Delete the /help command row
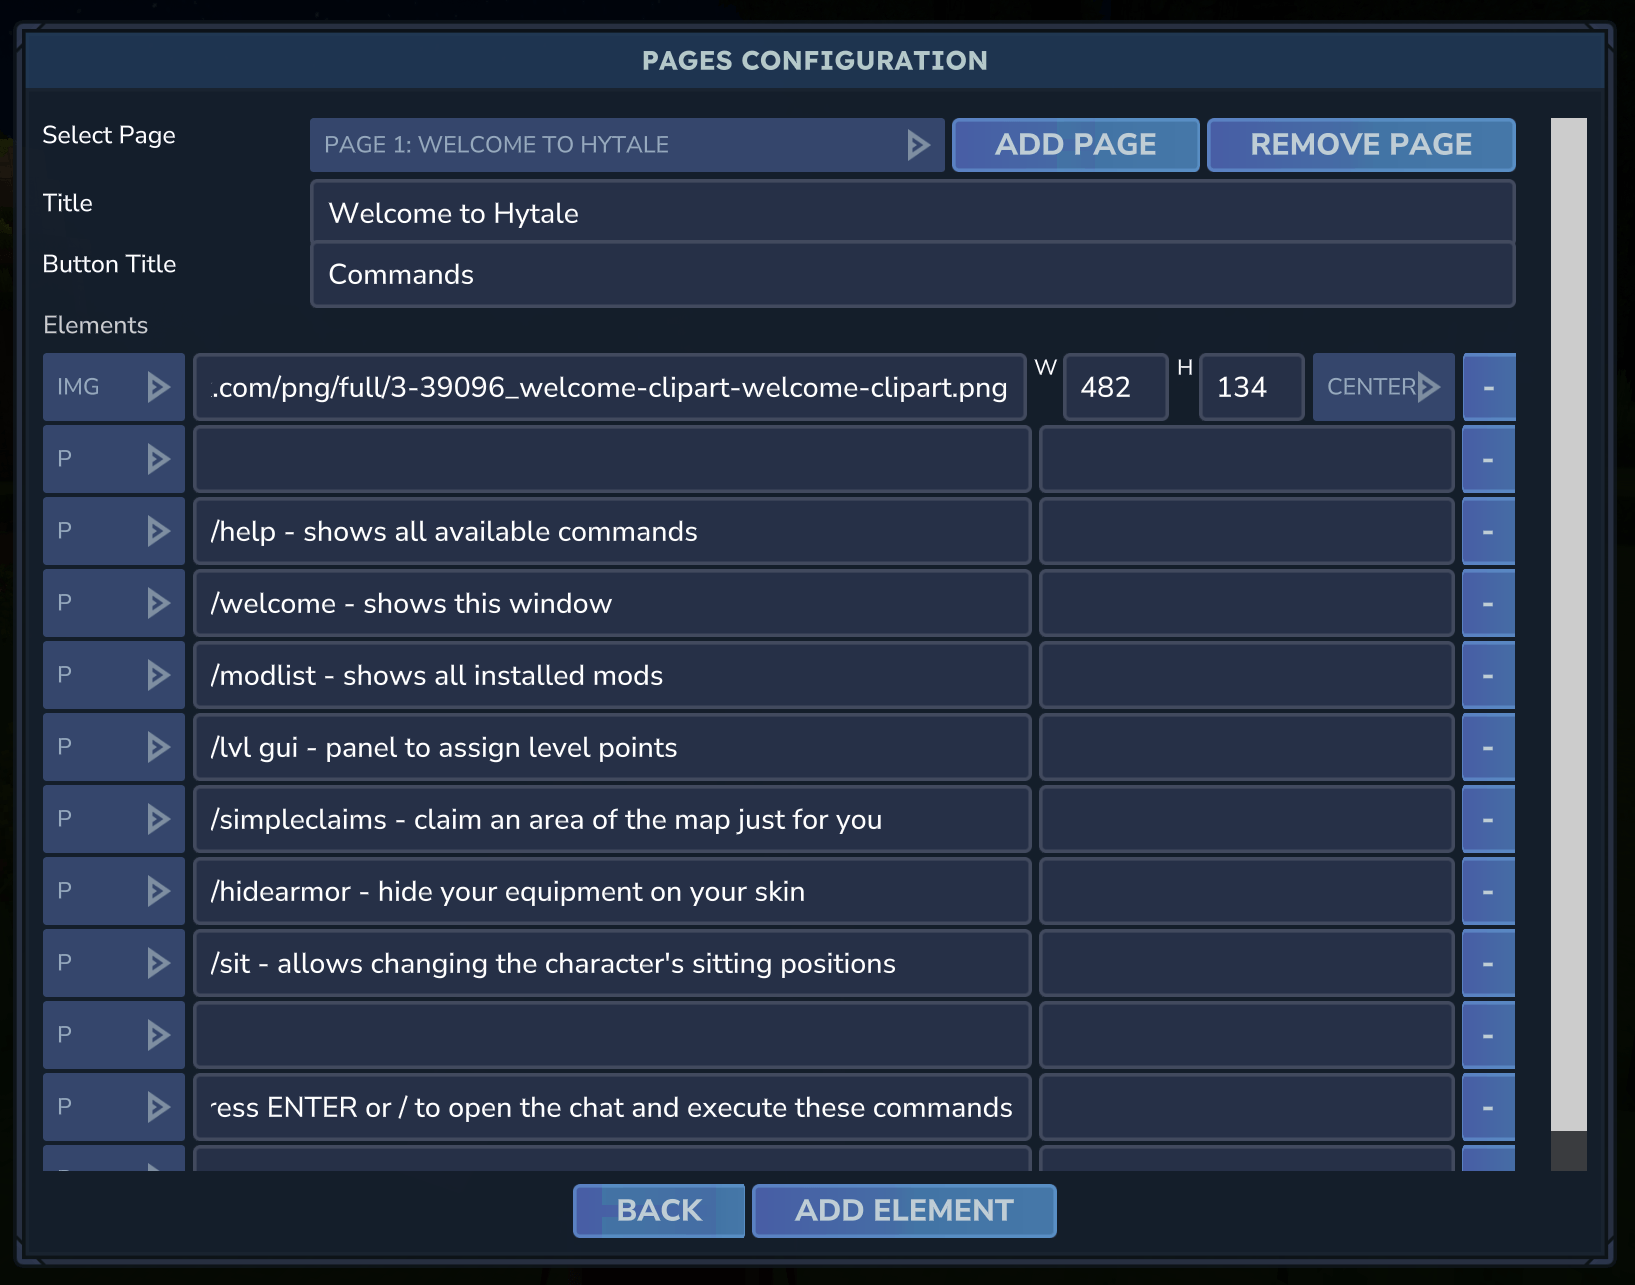This screenshot has height=1285, width=1635. click(x=1488, y=531)
